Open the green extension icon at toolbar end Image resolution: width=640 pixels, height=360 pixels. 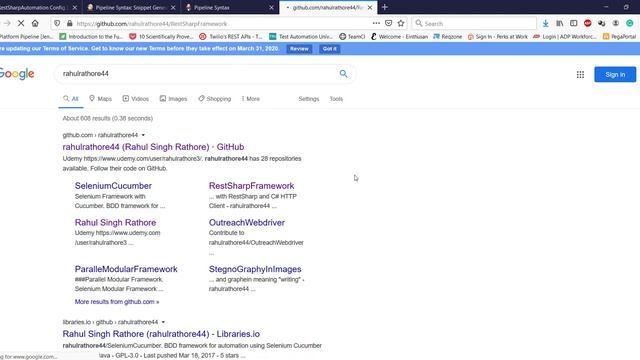pos(630,23)
